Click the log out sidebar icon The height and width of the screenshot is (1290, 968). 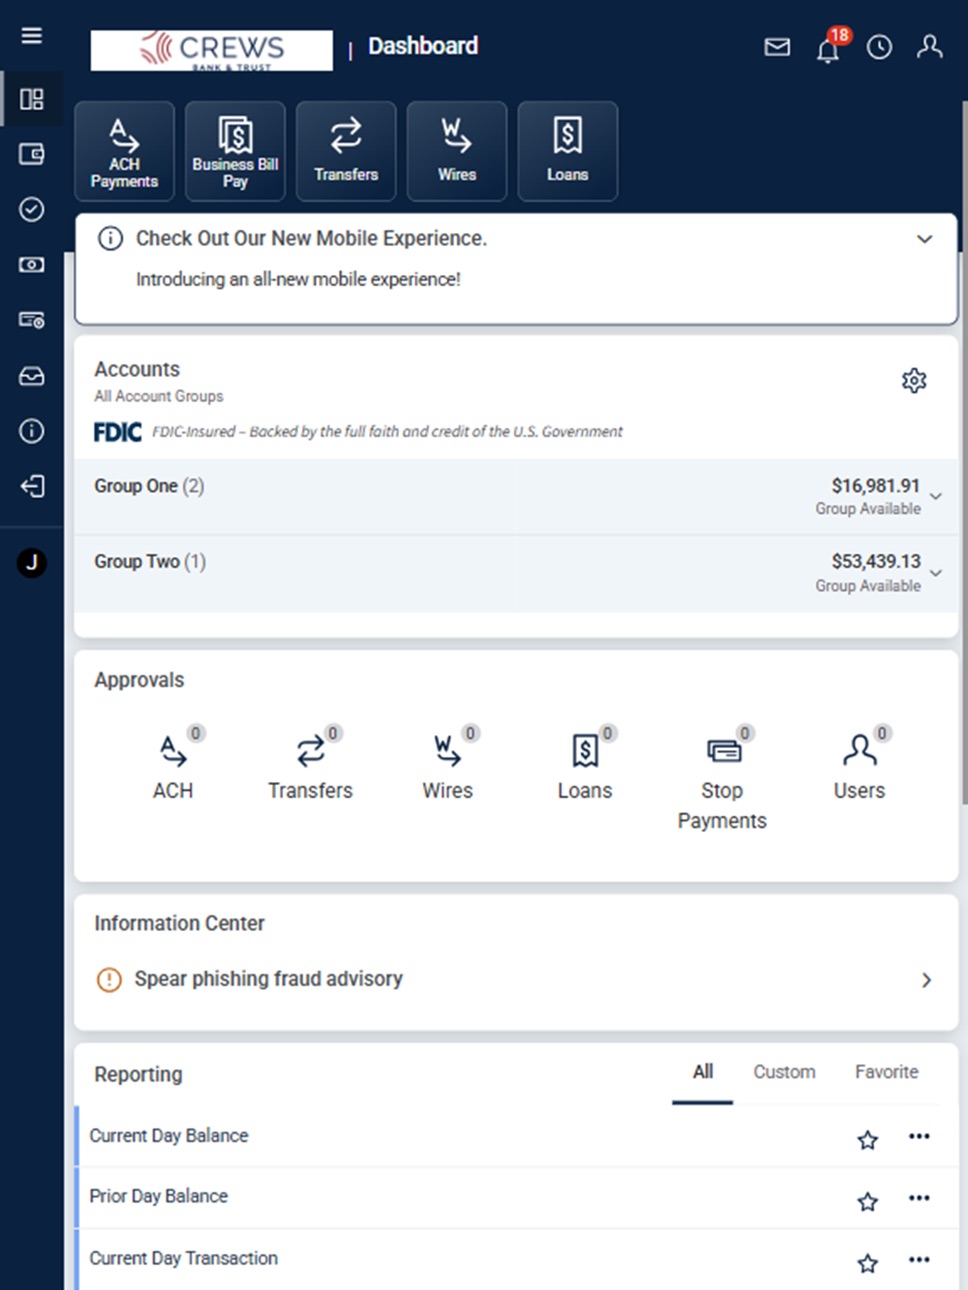click(32, 487)
